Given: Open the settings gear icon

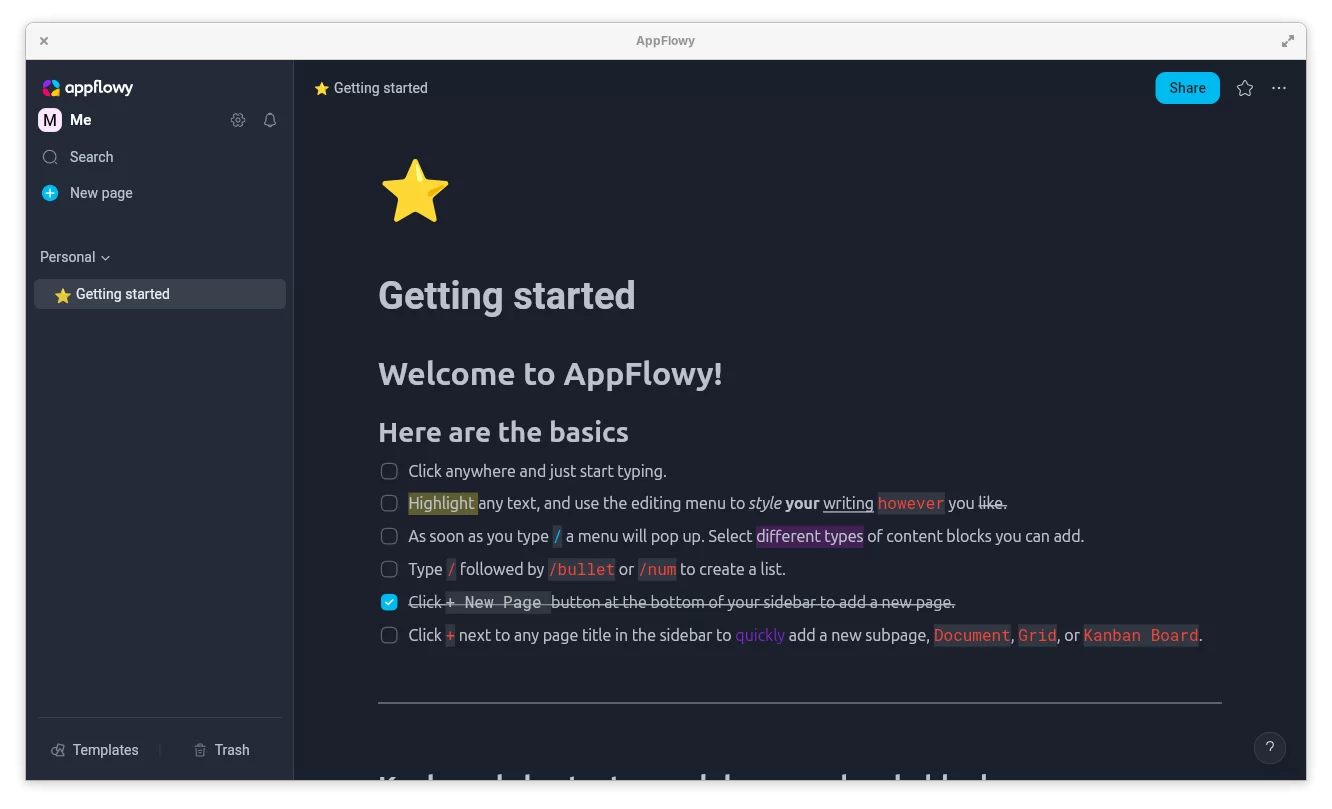Looking at the screenshot, I should tap(238, 120).
